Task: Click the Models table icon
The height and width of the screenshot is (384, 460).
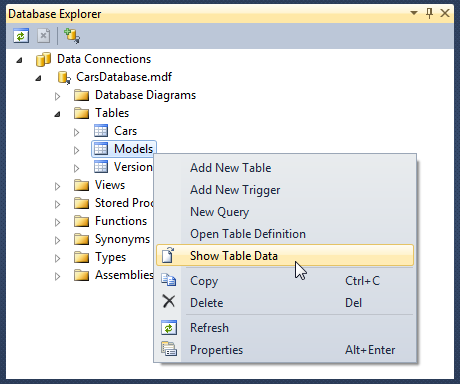Action: 101,149
